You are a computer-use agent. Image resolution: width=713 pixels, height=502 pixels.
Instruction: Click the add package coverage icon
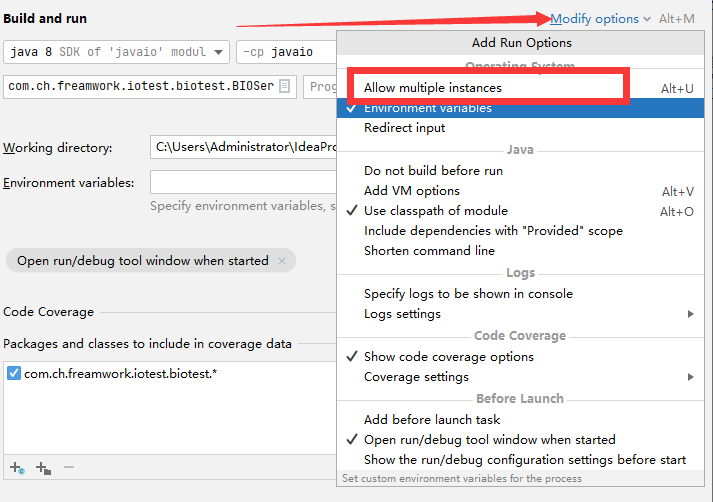click(x=43, y=467)
